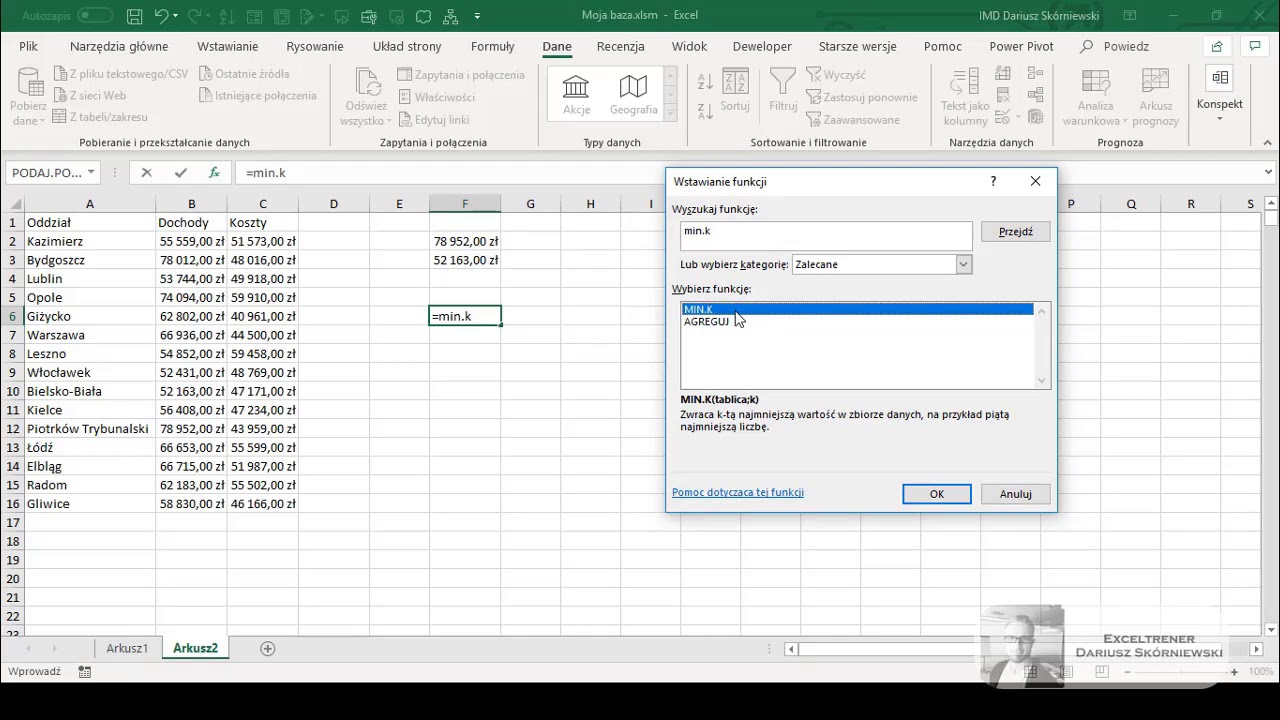Select the Akcje data type
Image resolution: width=1280 pixels, height=720 pixels.
pyautogui.click(x=576, y=95)
